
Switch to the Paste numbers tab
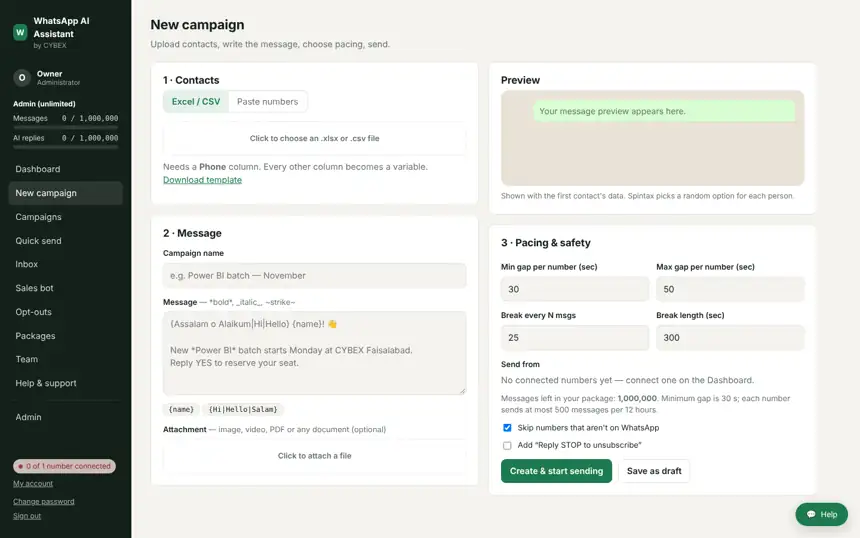tap(268, 101)
